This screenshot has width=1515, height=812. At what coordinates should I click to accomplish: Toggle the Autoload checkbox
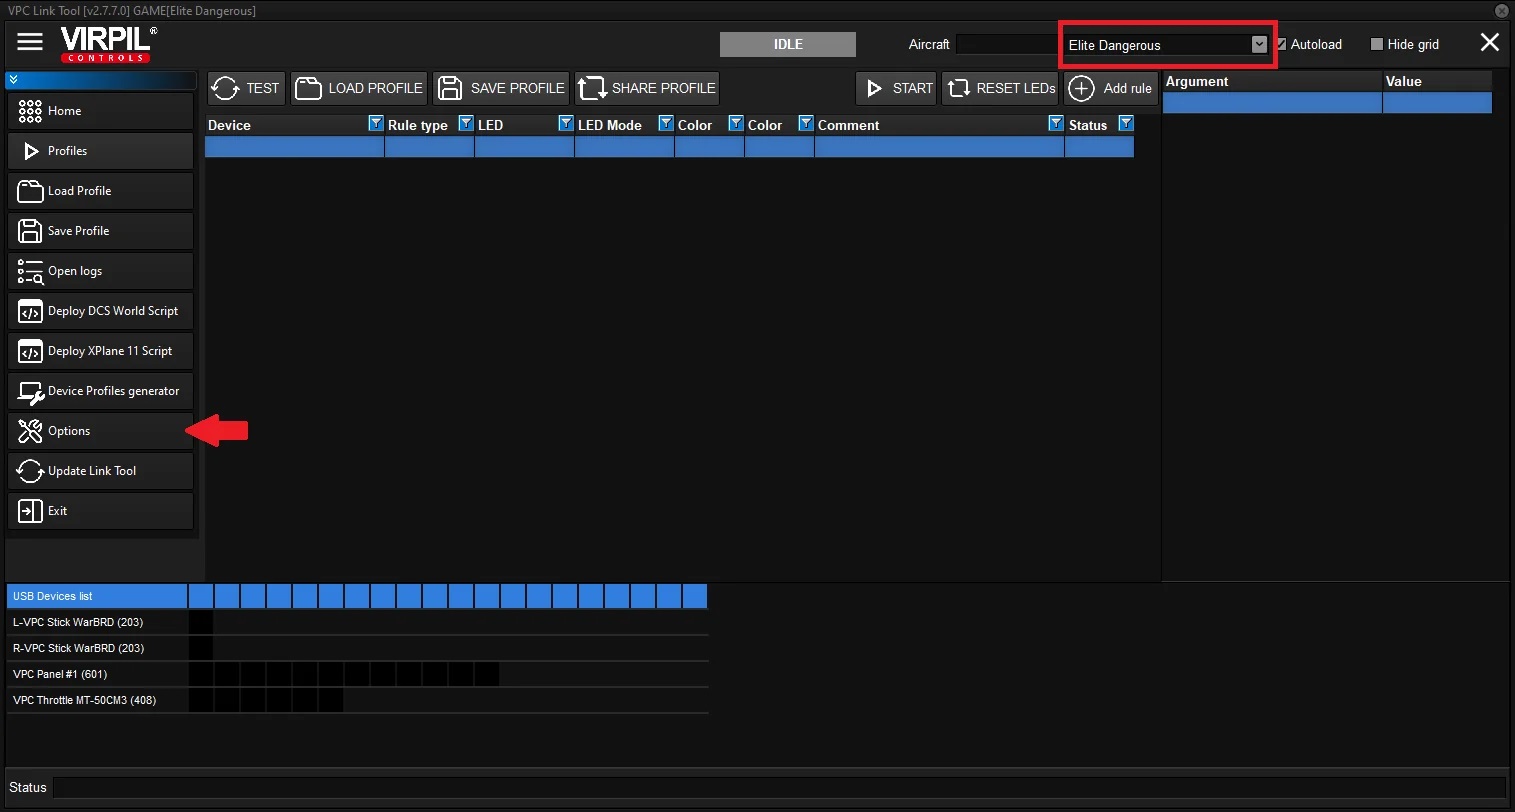tap(1281, 44)
